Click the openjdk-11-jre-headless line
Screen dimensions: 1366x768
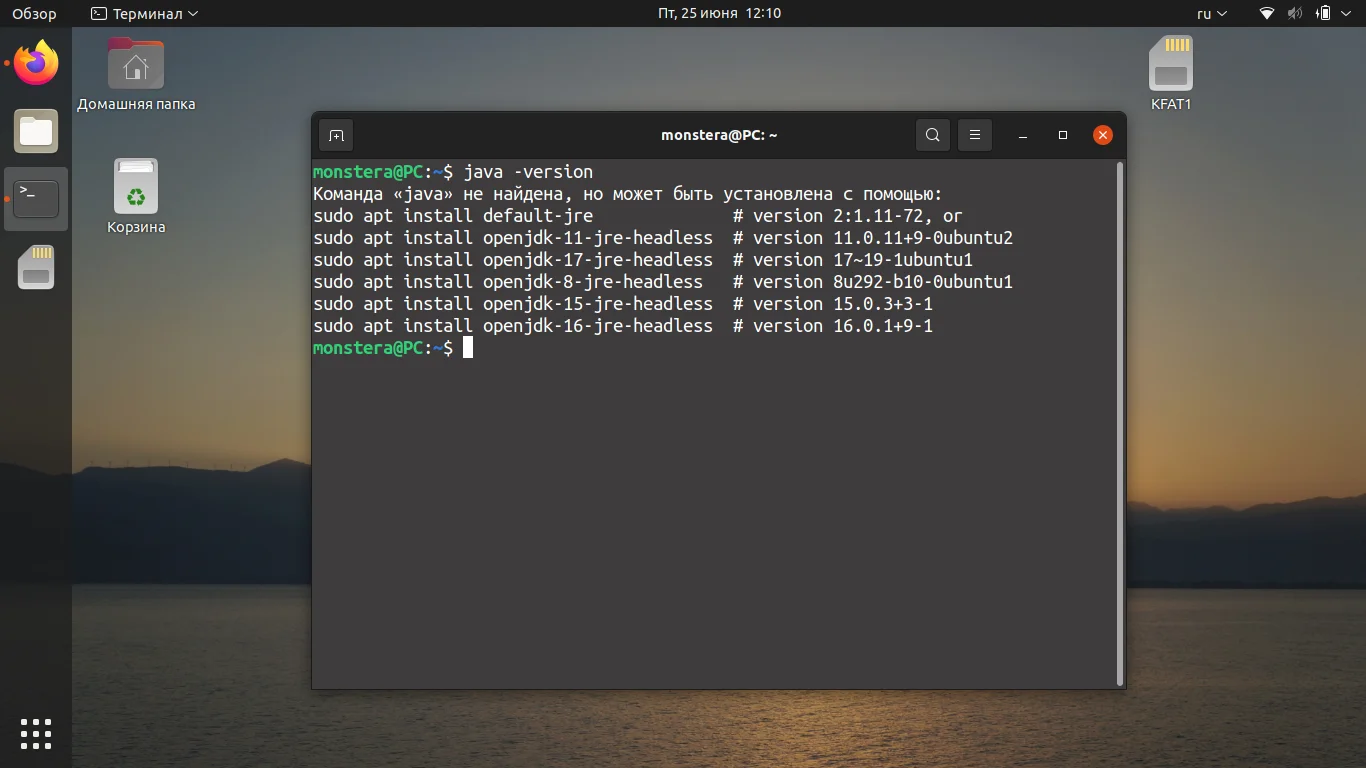pos(663,238)
